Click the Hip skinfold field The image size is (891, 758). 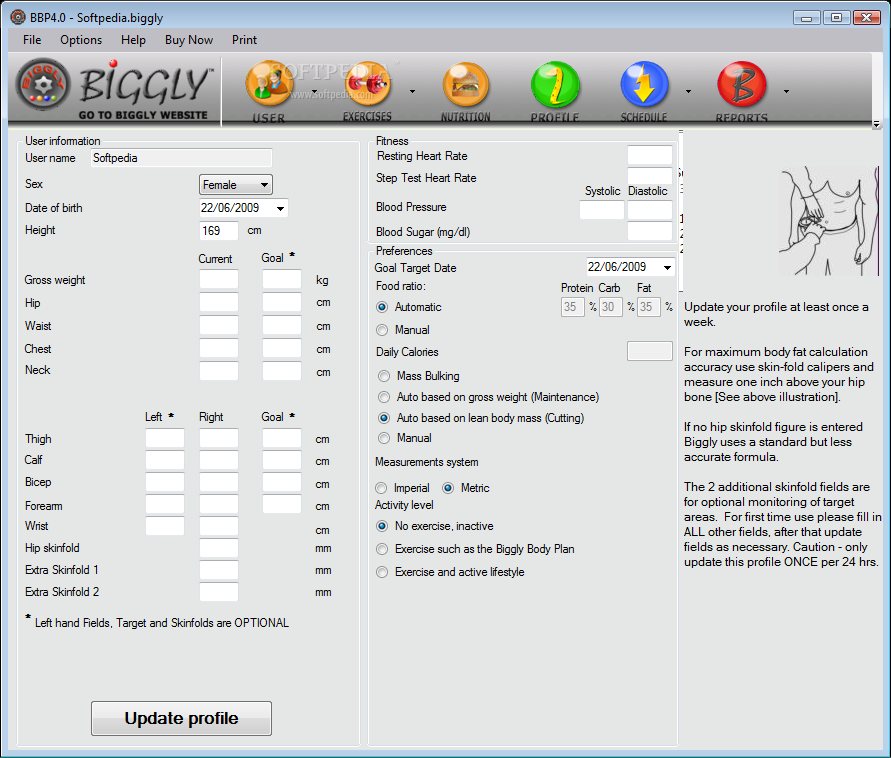click(x=219, y=548)
